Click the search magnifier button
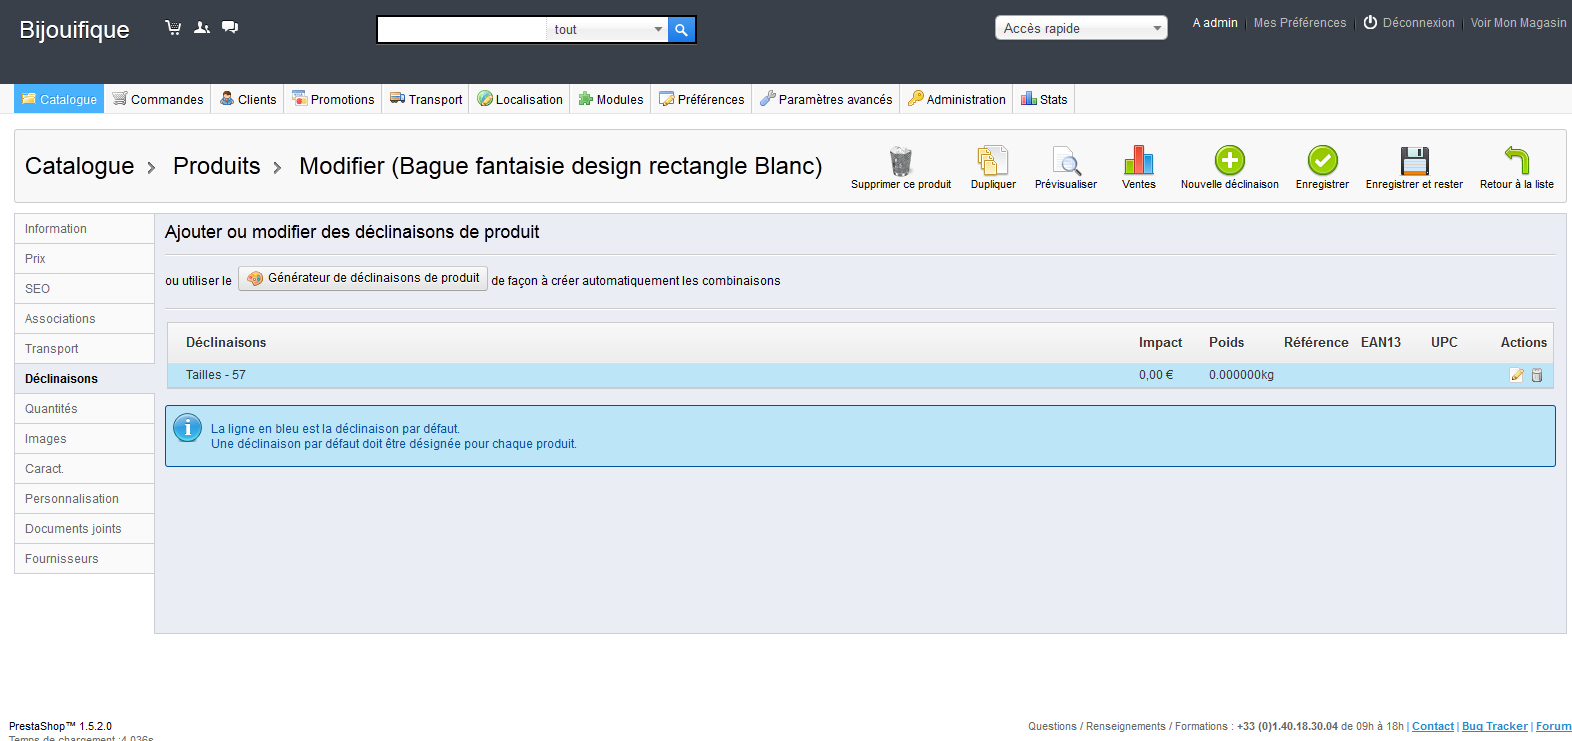This screenshot has height=741, width=1572. coord(681,30)
